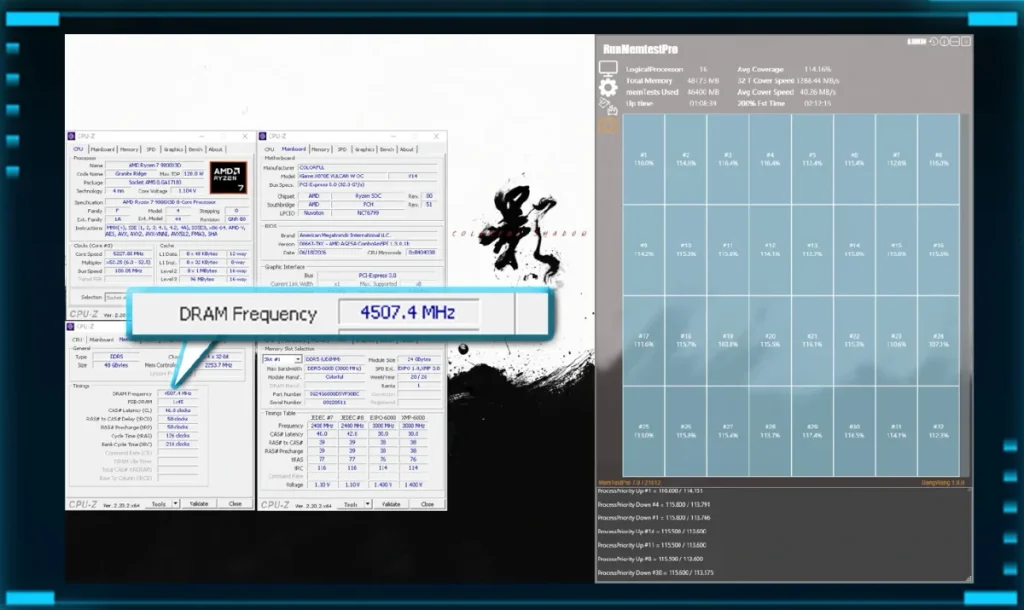
Task: Expand Tools dropdown arrow in CPU-Z Memory window
Action: [176, 504]
